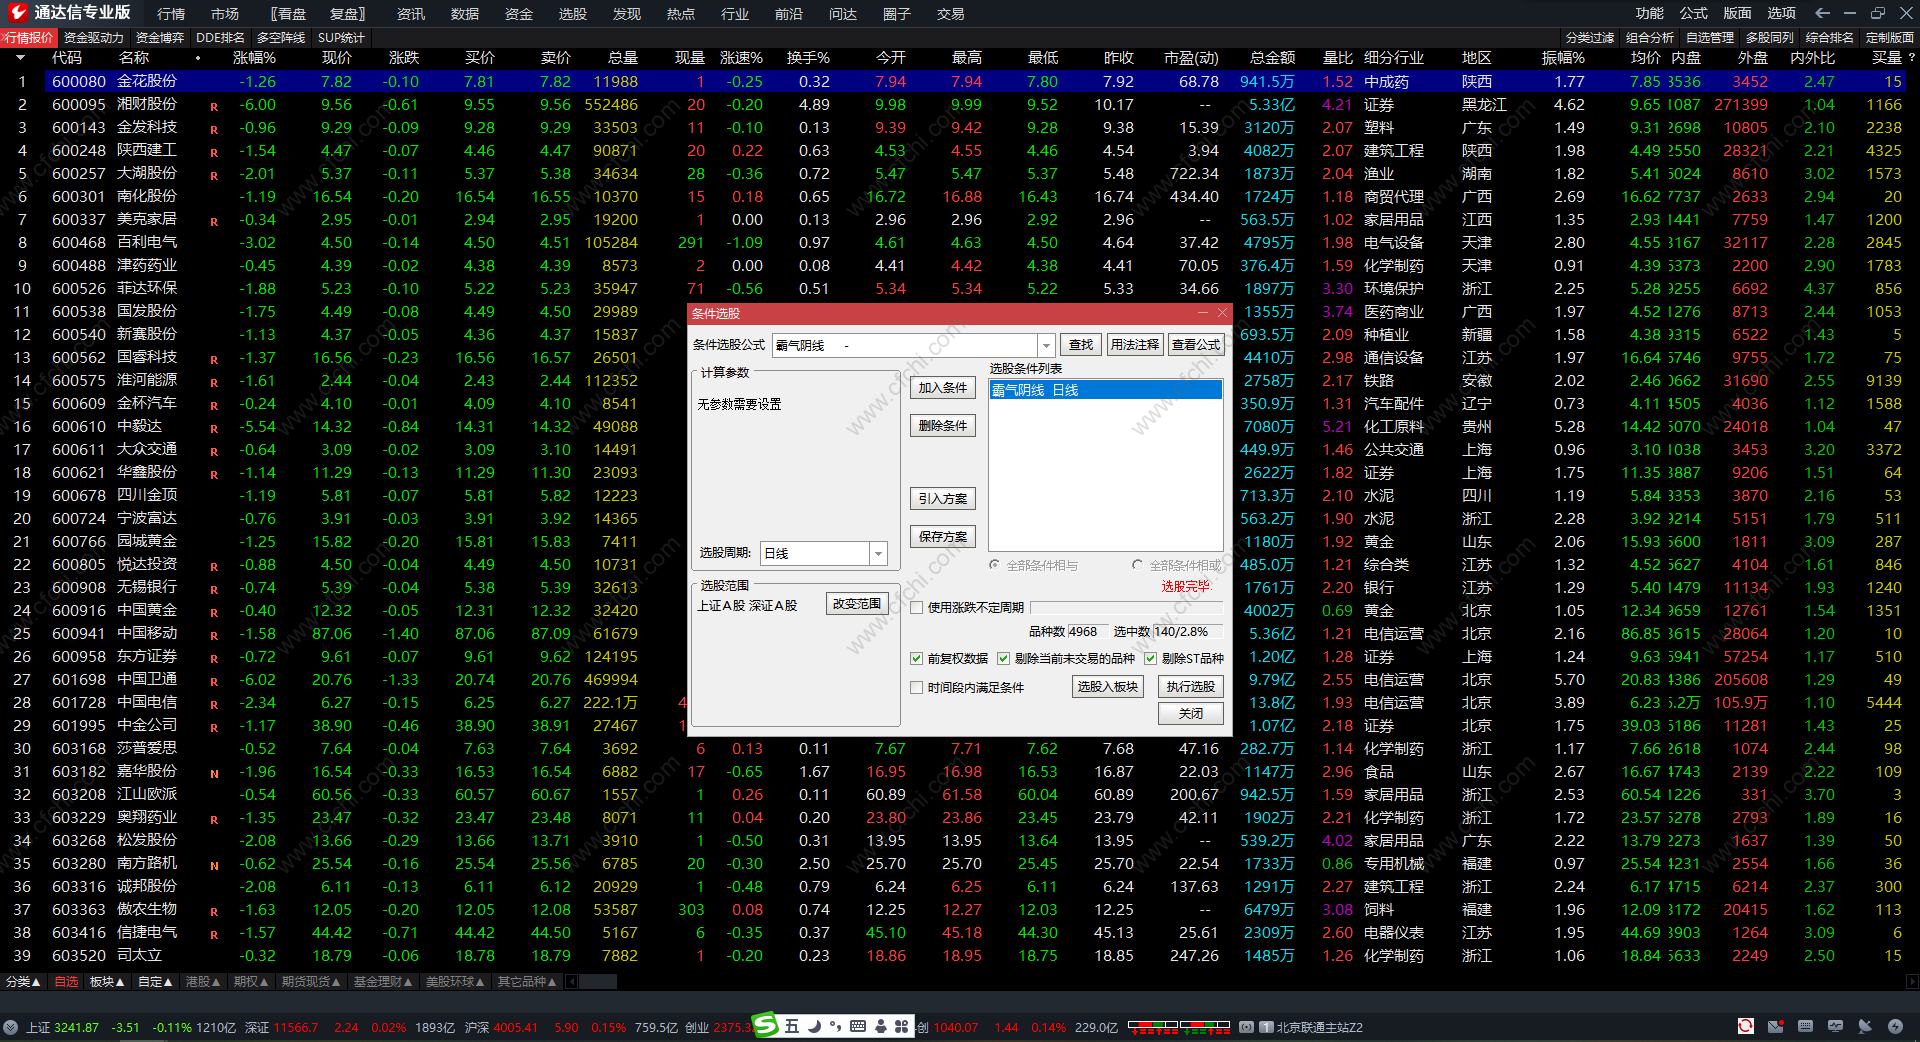Switch to the DDE排名 tab
1920x1042 pixels.
click(220, 37)
